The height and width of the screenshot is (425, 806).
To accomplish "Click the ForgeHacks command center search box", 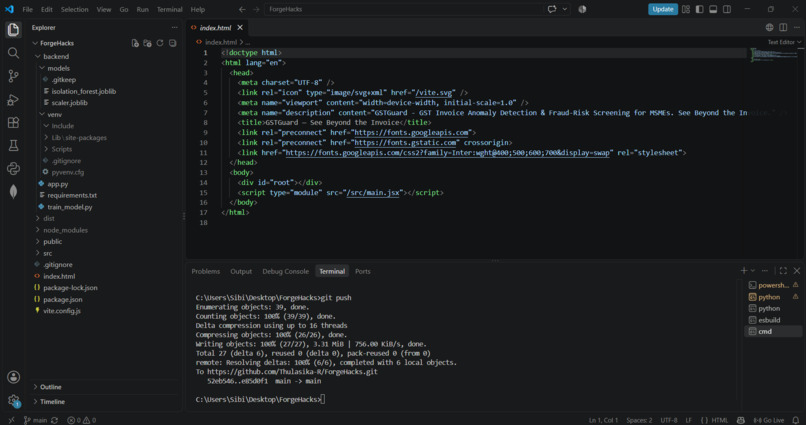I will (404, 9).
